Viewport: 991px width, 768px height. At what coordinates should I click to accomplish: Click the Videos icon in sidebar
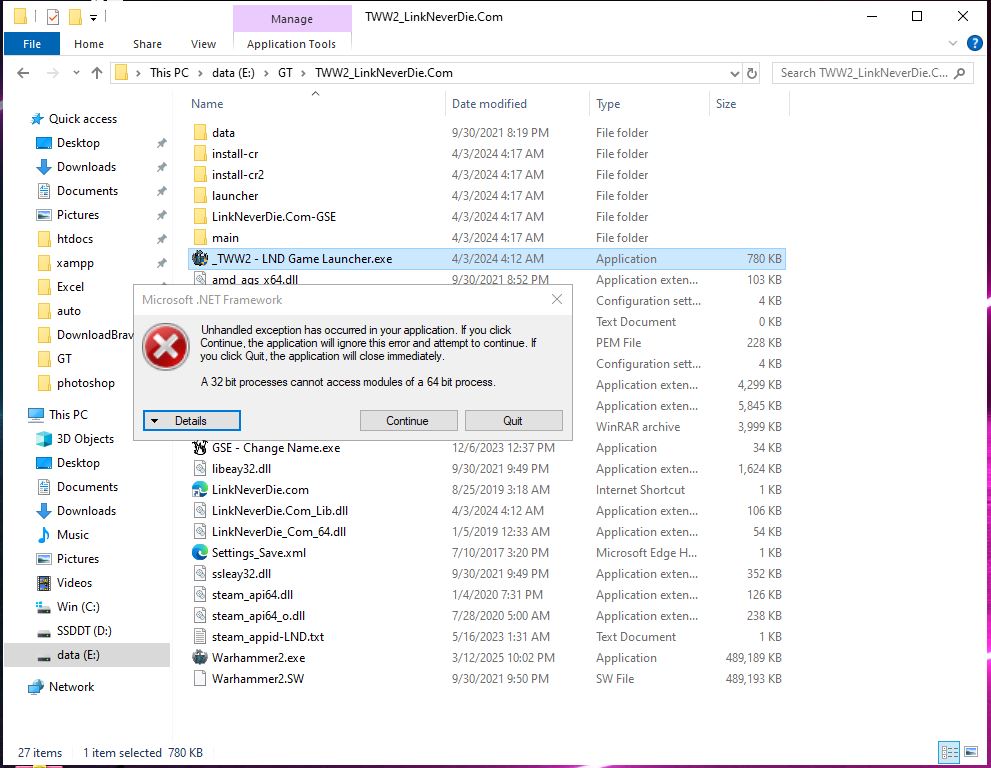pyautogui.click(x=44, y=583)
